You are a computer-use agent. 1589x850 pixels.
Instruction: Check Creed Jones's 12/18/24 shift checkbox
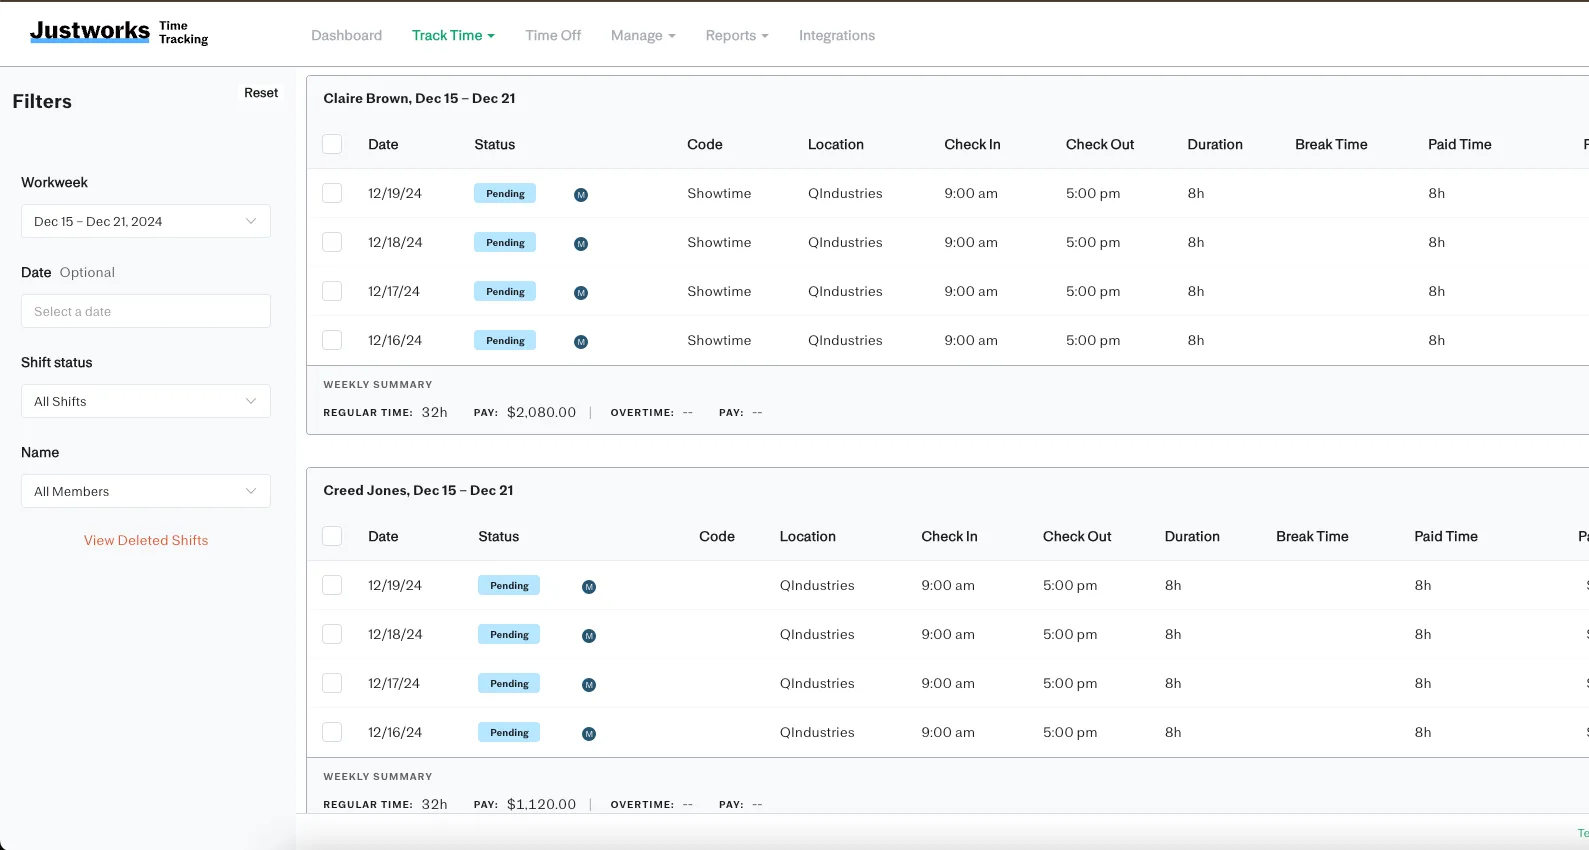pos(332,634)
